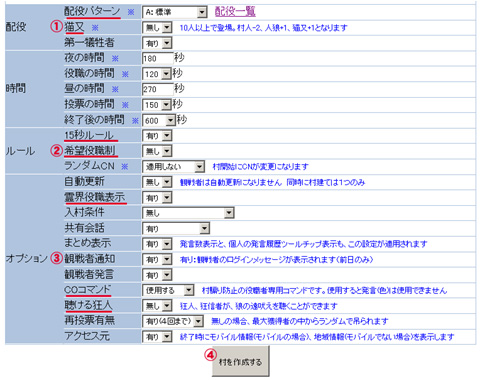480x380 pixels.
Task: Click the まとめ表示 label
Action: pyautogui.click(x=88, y=243)
